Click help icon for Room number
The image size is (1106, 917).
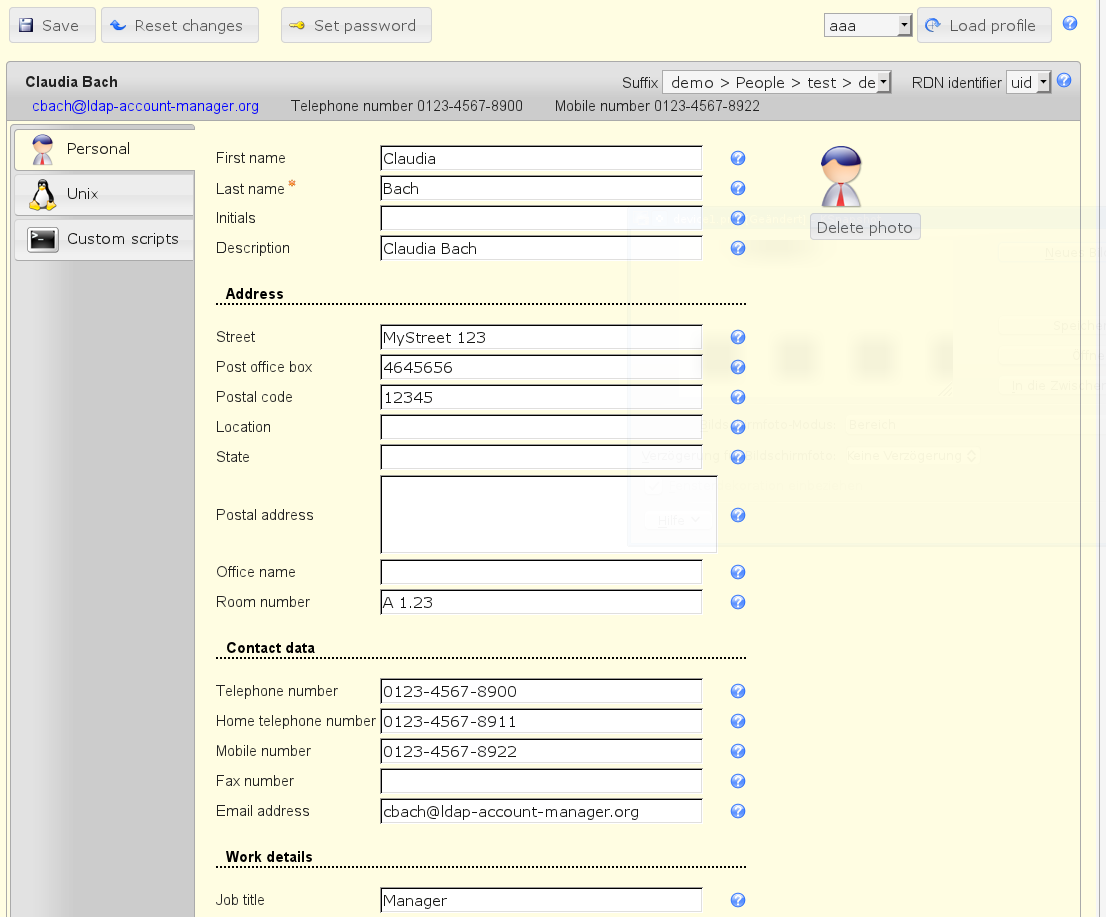coord(738,602)
